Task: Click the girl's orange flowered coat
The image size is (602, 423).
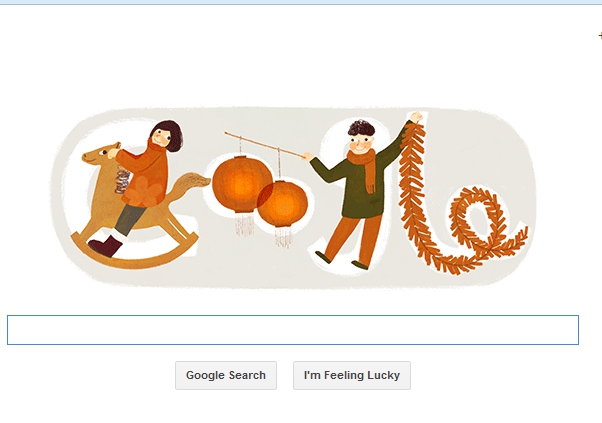Action: click(x=144, y=175)
